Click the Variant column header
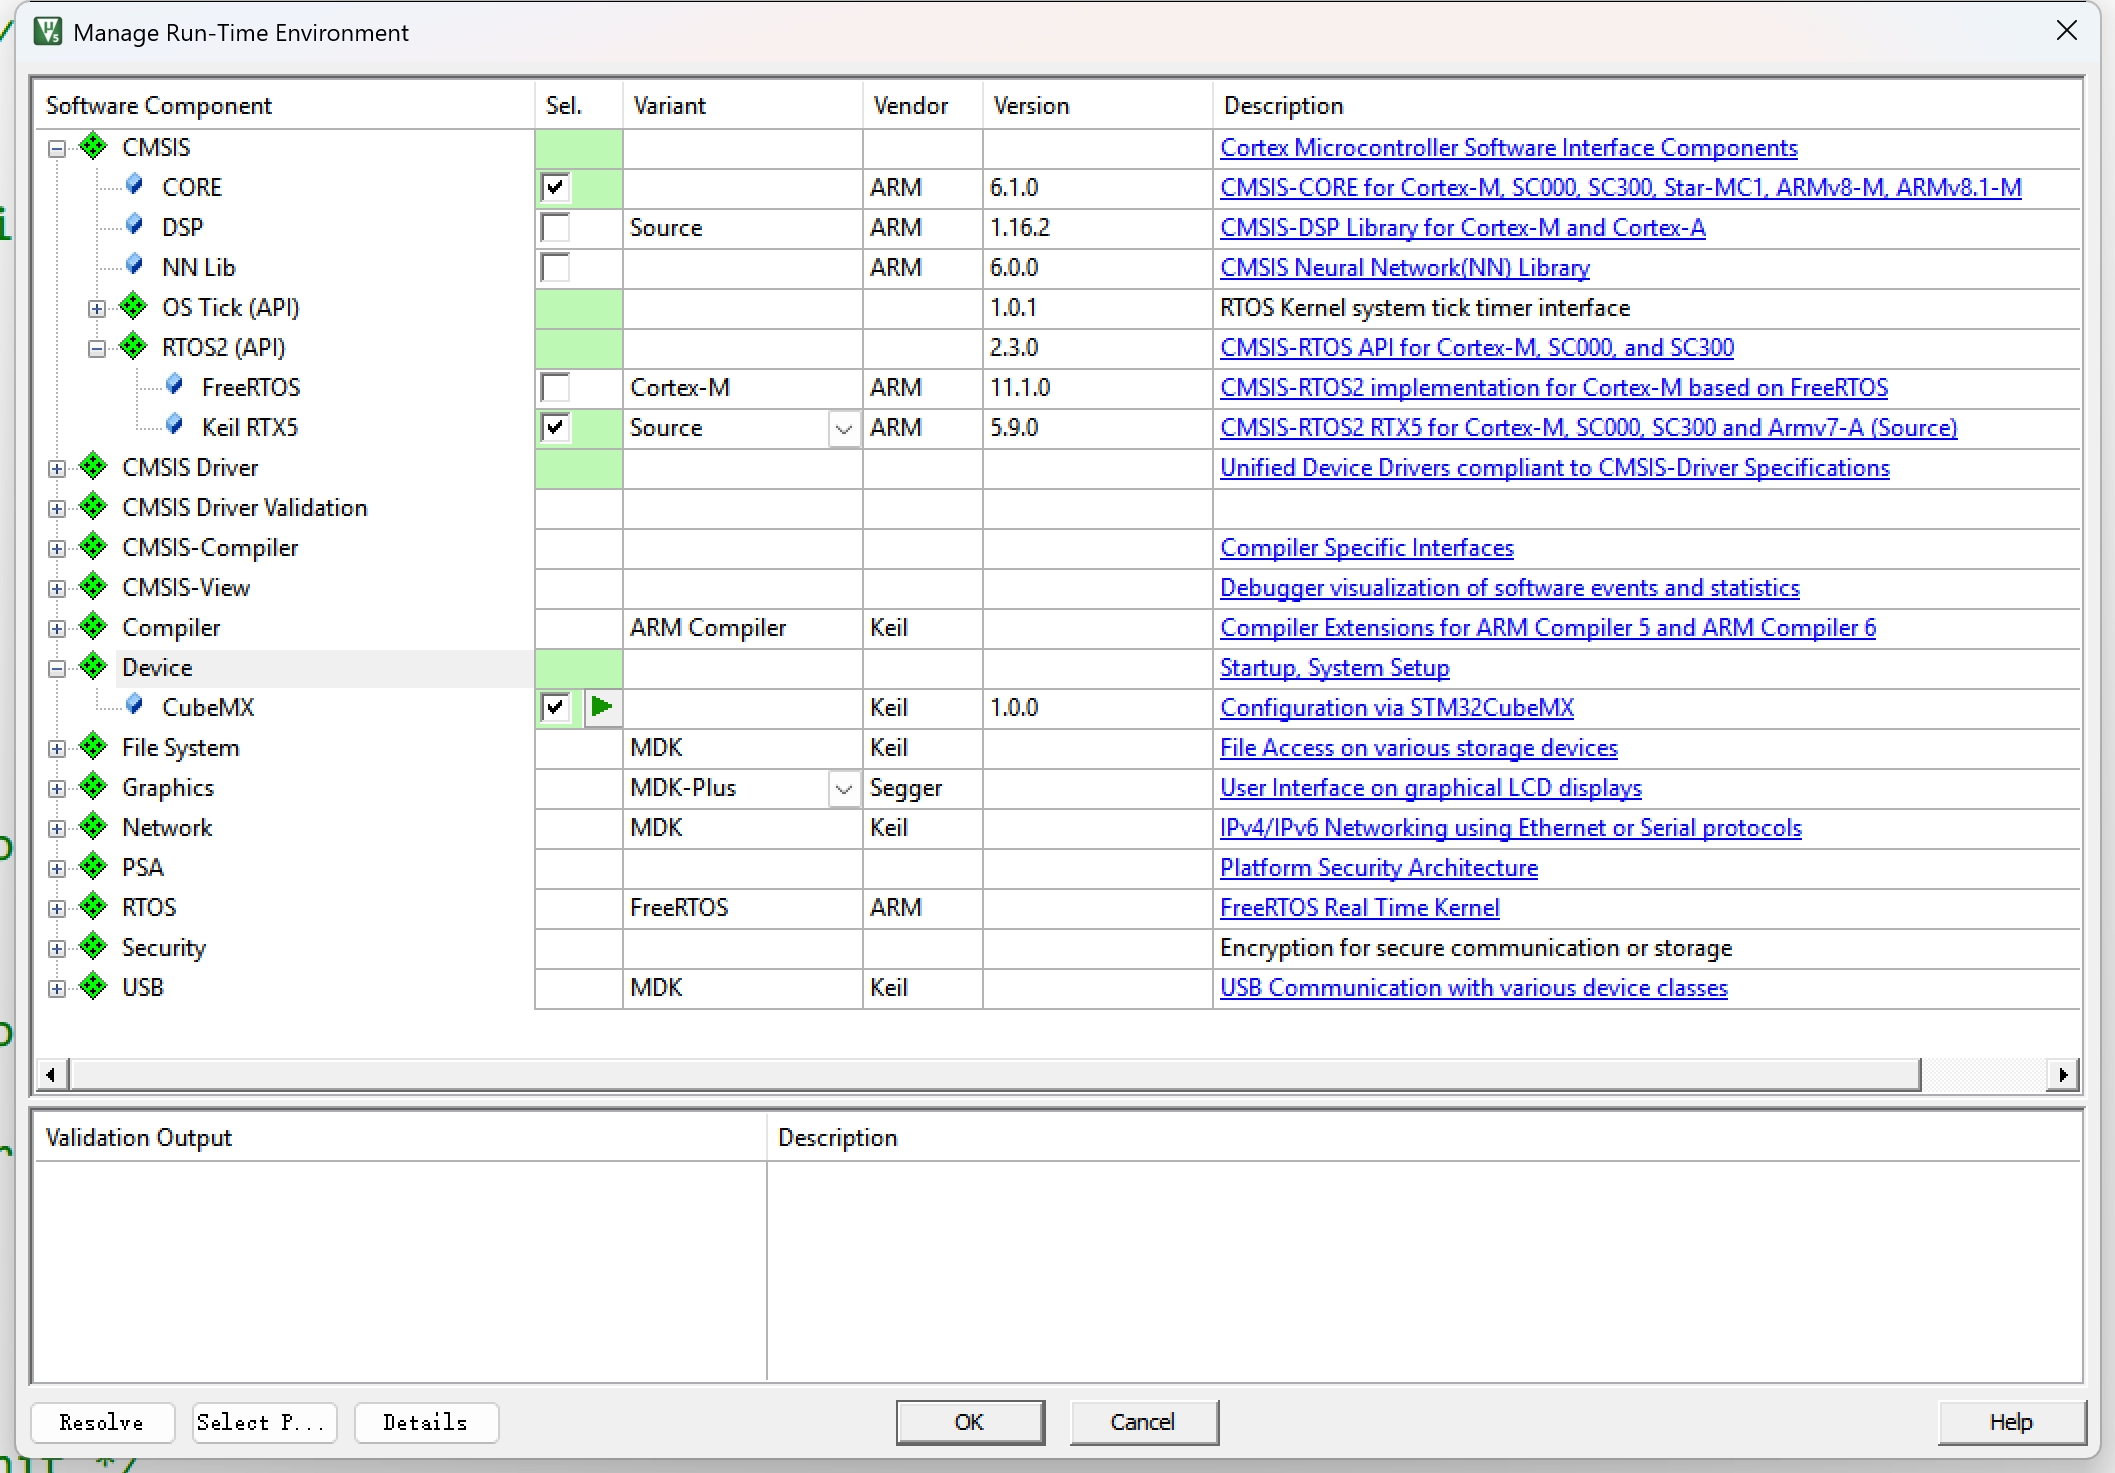 tap(743, 105)
